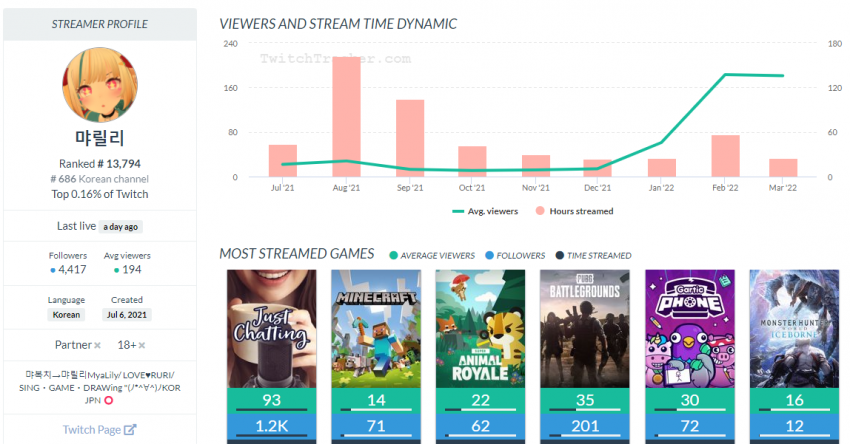The height and width of the screenshot is (444, 850).
Task: Click the Feb '22 hours streamed bar
Action: [x=725, y=156]
